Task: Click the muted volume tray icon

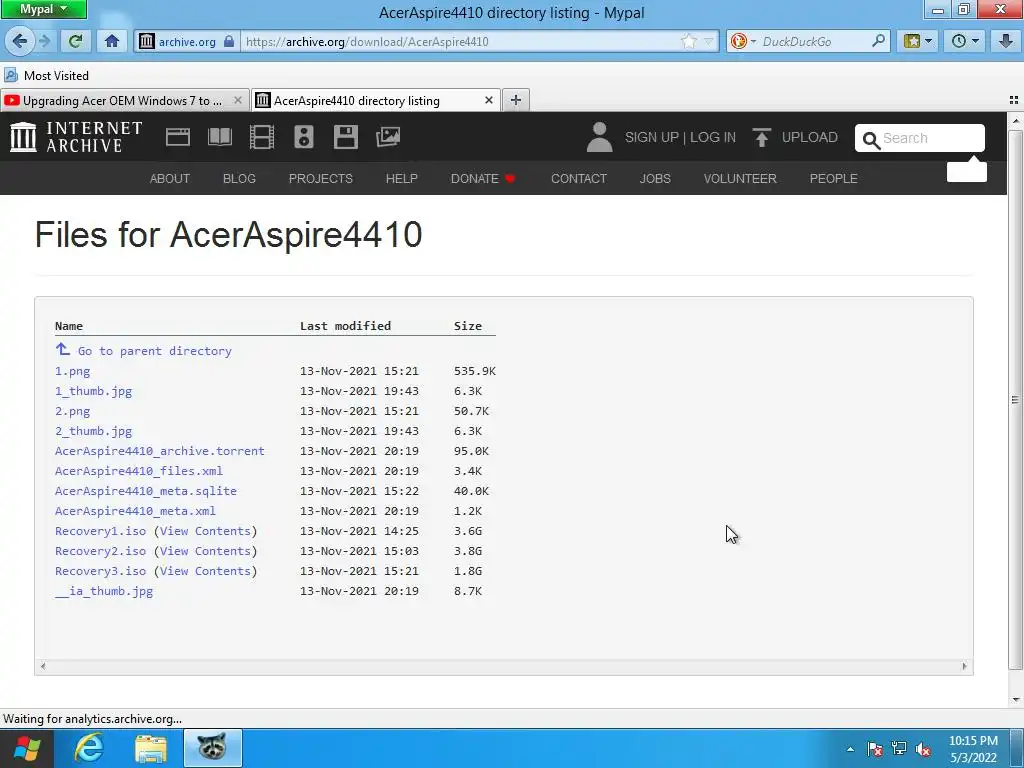Action: point(923,749)
